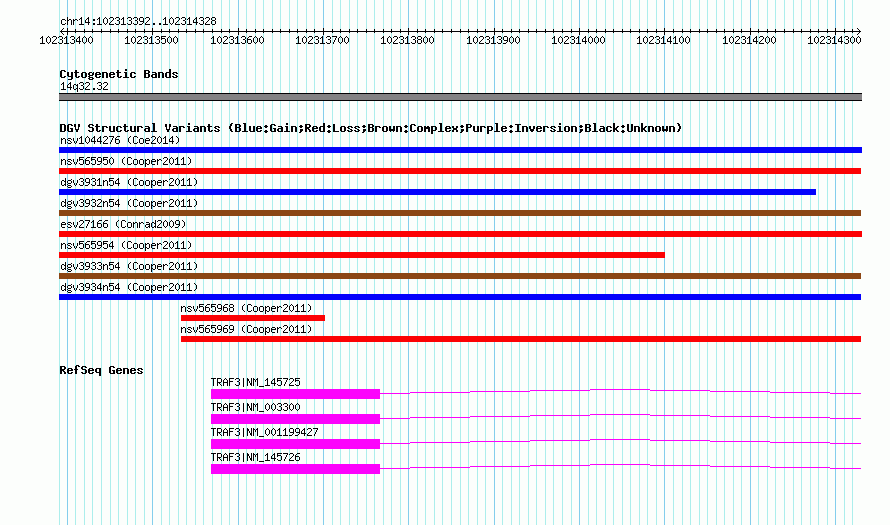This screenshot has height=525, width=890.
Task: Click the TRAF3|NM_145725 intron line
Action: click(620, 390)
